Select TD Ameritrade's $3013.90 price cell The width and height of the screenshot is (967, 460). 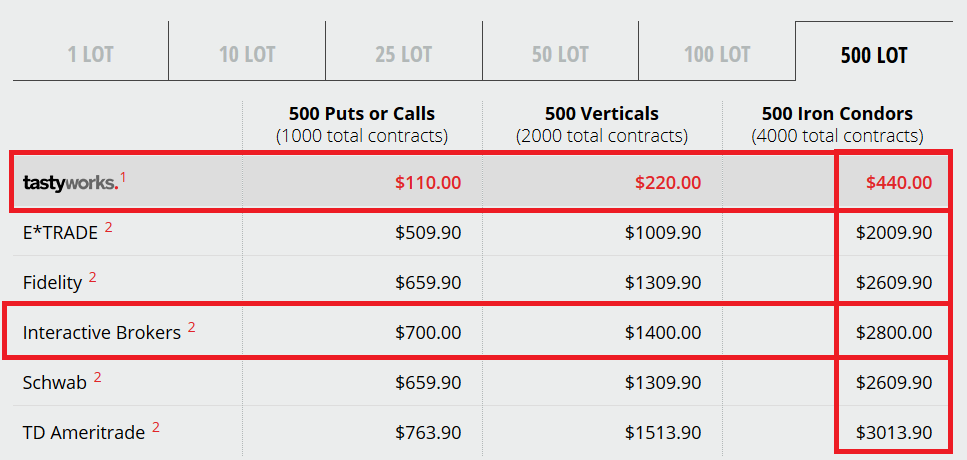click(894, 433)
